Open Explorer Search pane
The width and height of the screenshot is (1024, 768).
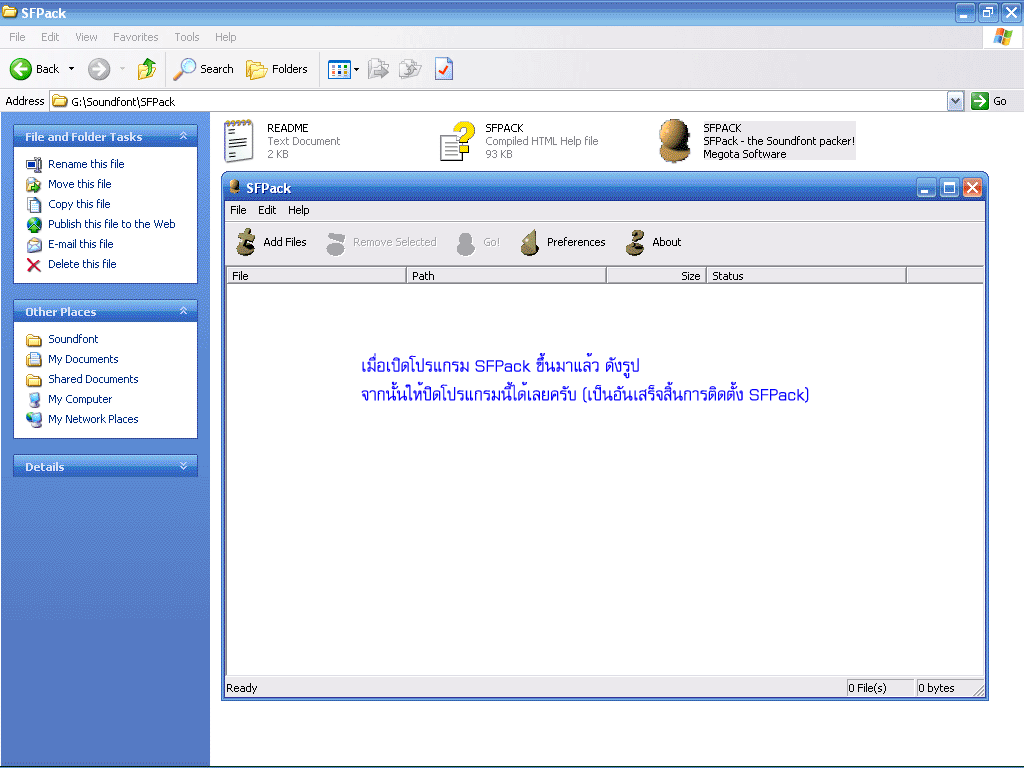click(203, 69)
